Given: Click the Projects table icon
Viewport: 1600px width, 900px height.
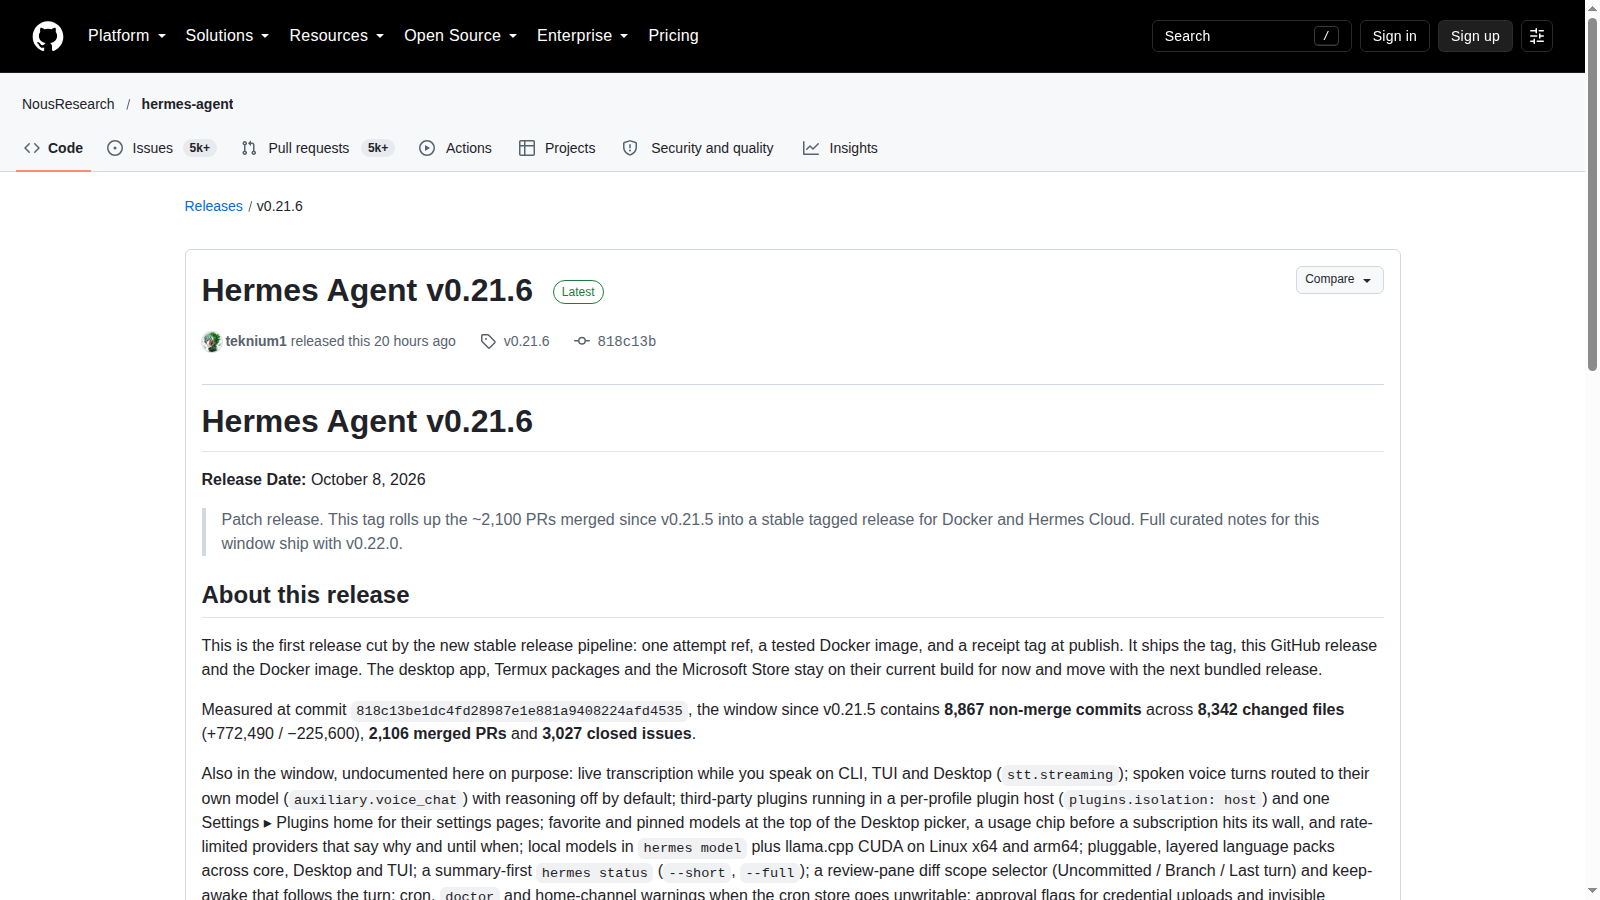Looking at the screenshot, I should pos(527,148).
